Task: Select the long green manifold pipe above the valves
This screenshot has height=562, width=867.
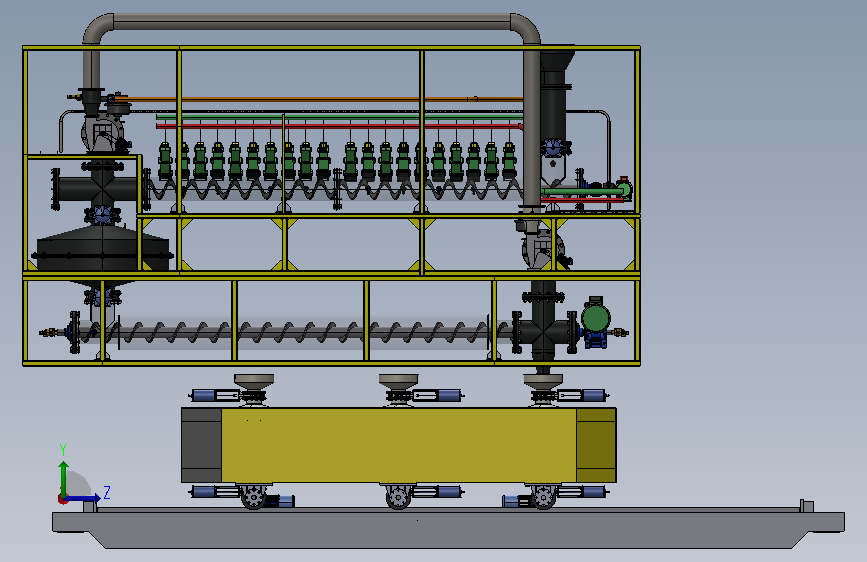Action: 339,117
